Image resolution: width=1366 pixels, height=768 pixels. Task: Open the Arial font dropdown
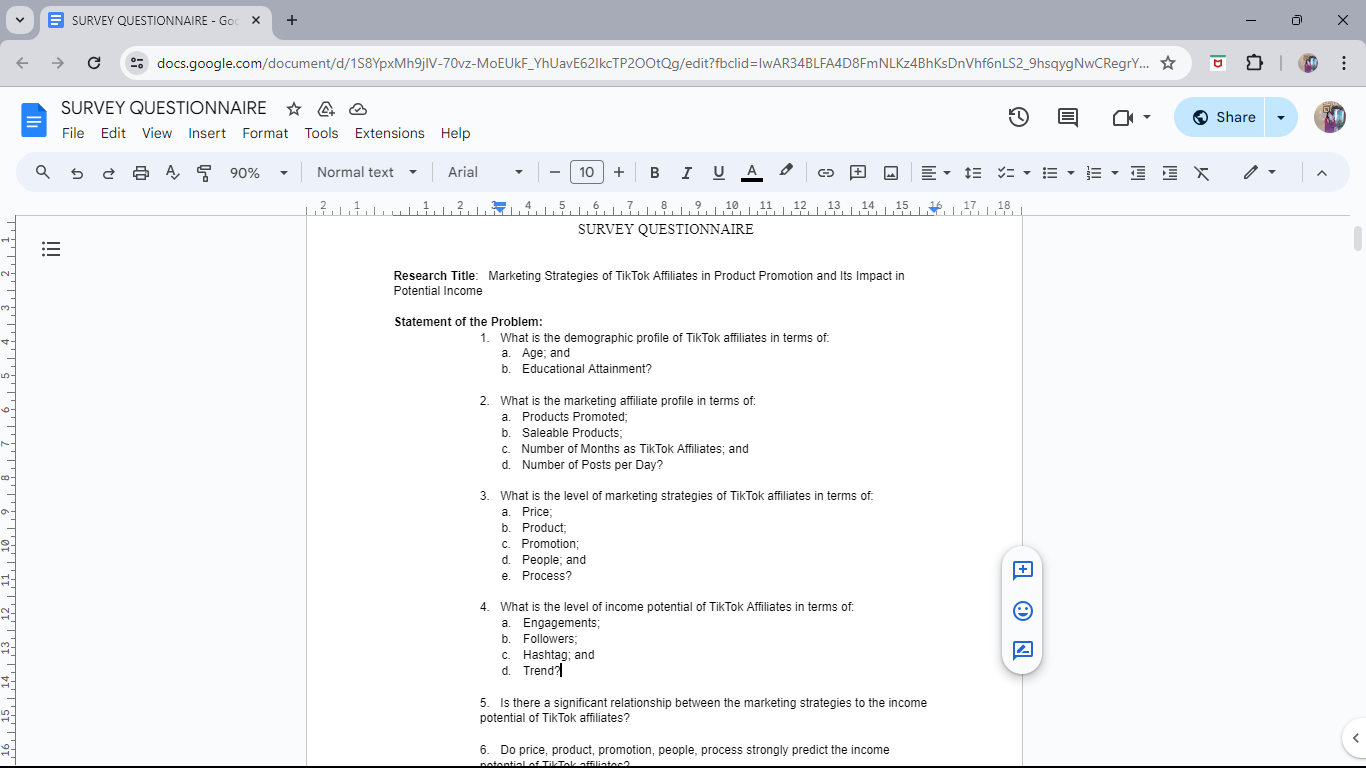pos(486,172)
